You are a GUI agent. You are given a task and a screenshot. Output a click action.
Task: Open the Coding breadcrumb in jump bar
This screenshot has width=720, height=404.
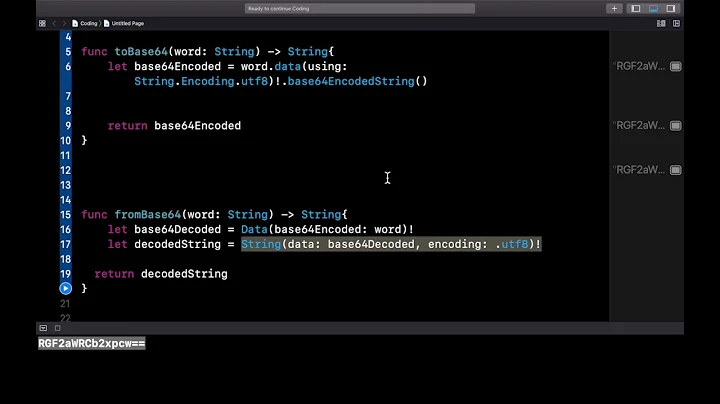coord(85,23)
